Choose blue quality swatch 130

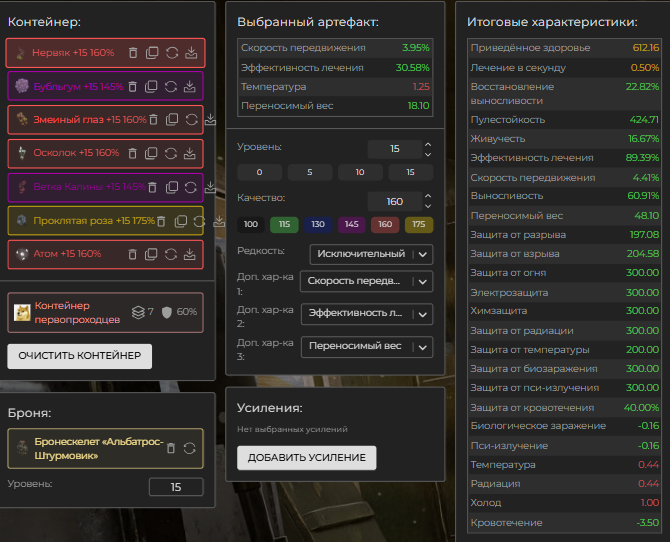point(318,224)
